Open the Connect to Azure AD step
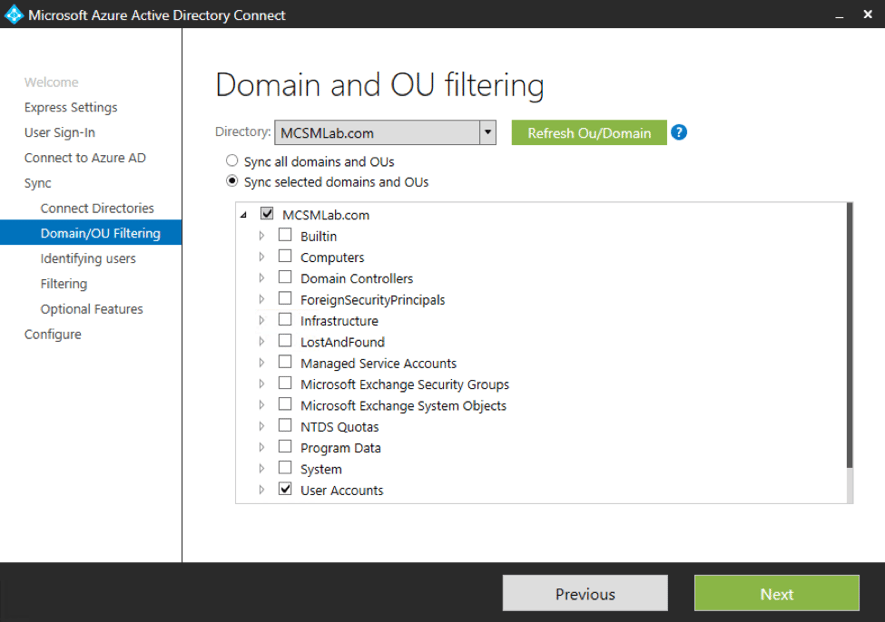The height and width of the screenshot is (622, 885). point(85,158)
